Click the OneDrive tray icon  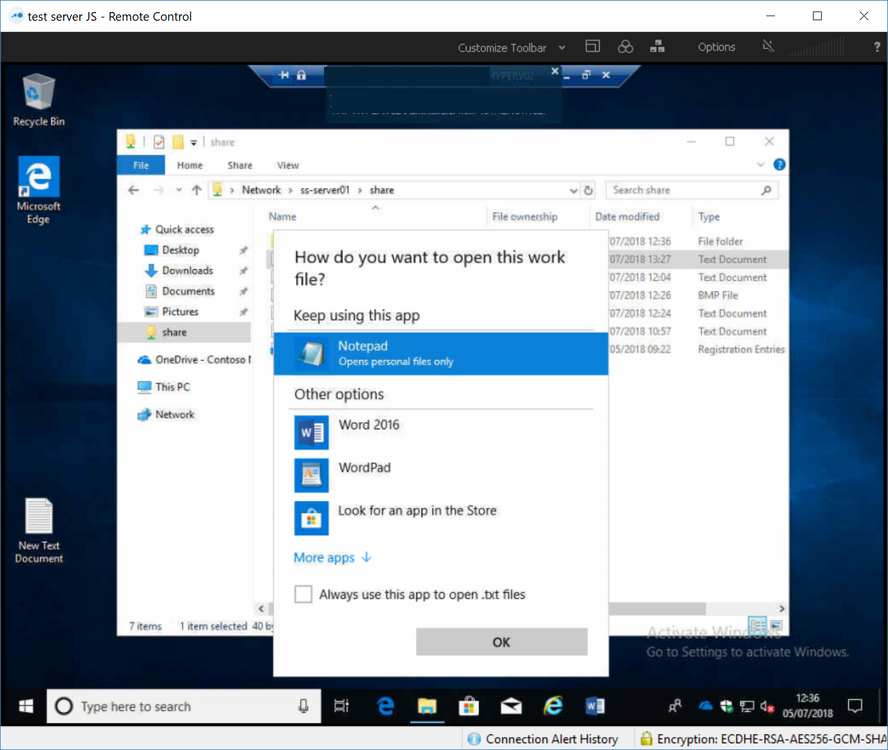tap(706, 706)
